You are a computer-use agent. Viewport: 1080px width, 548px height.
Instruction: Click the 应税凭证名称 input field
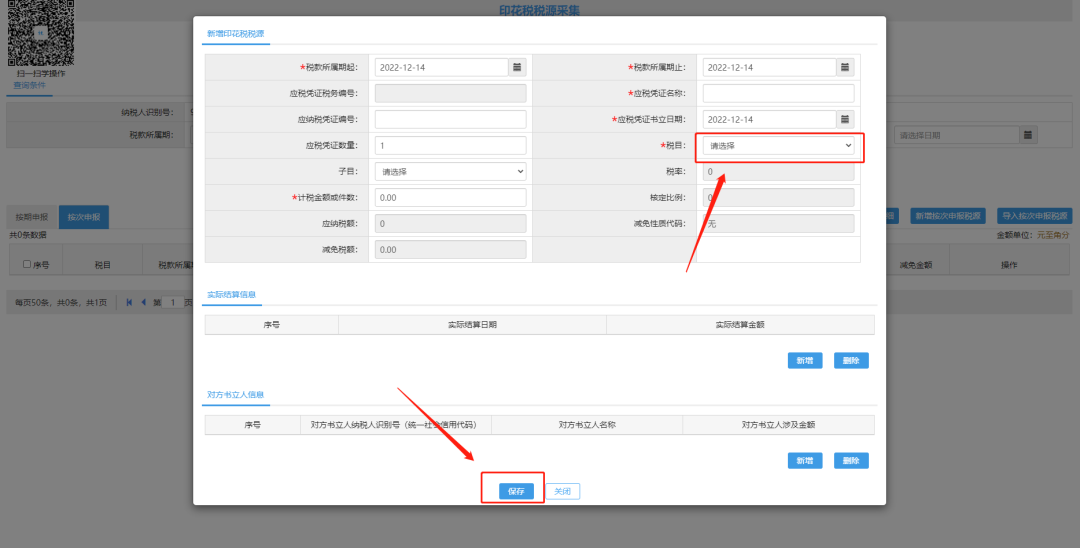click(778, 93)
